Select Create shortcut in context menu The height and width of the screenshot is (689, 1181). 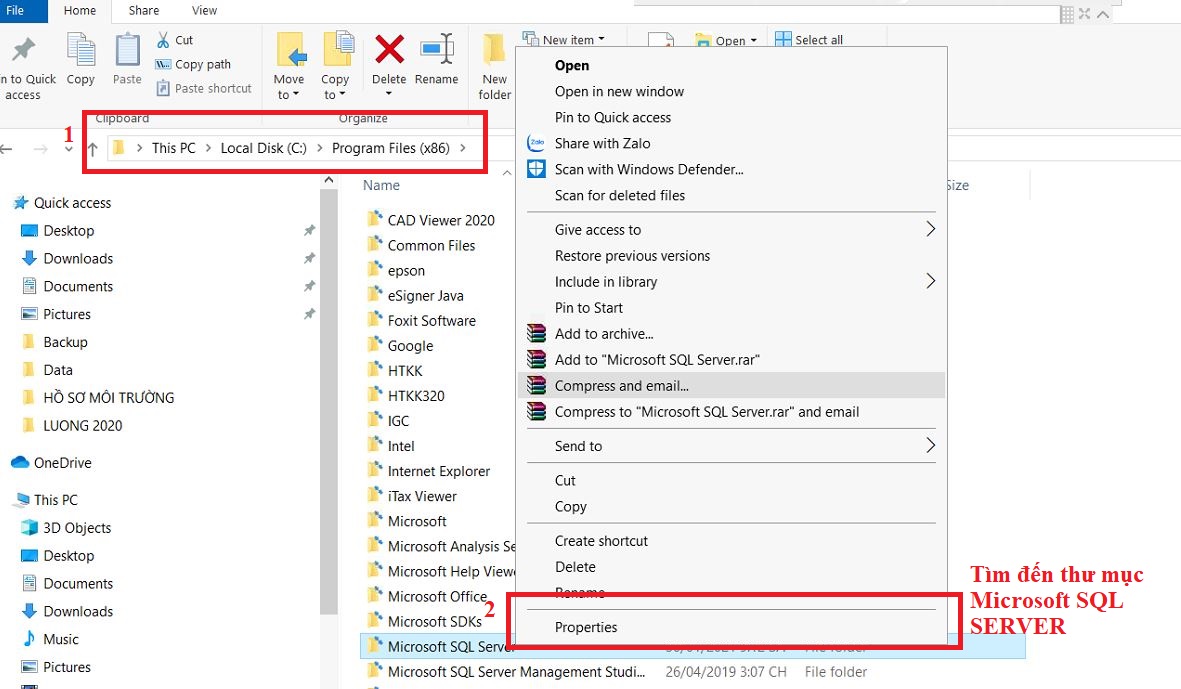coord(601,541)
